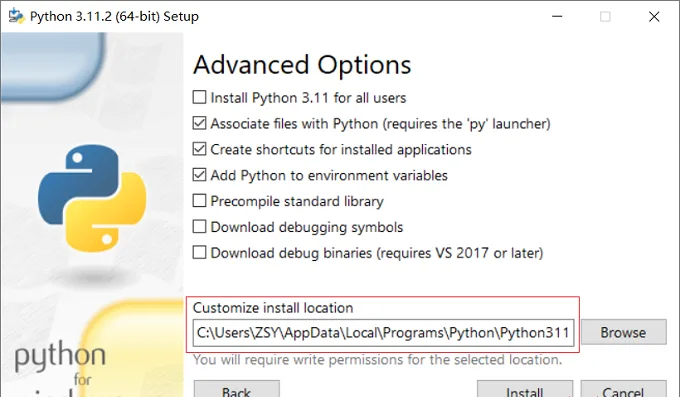Uncheck Create shortcuts for installed applications
The width and height of the screenshot is (680, 397).
click(199, 149)
